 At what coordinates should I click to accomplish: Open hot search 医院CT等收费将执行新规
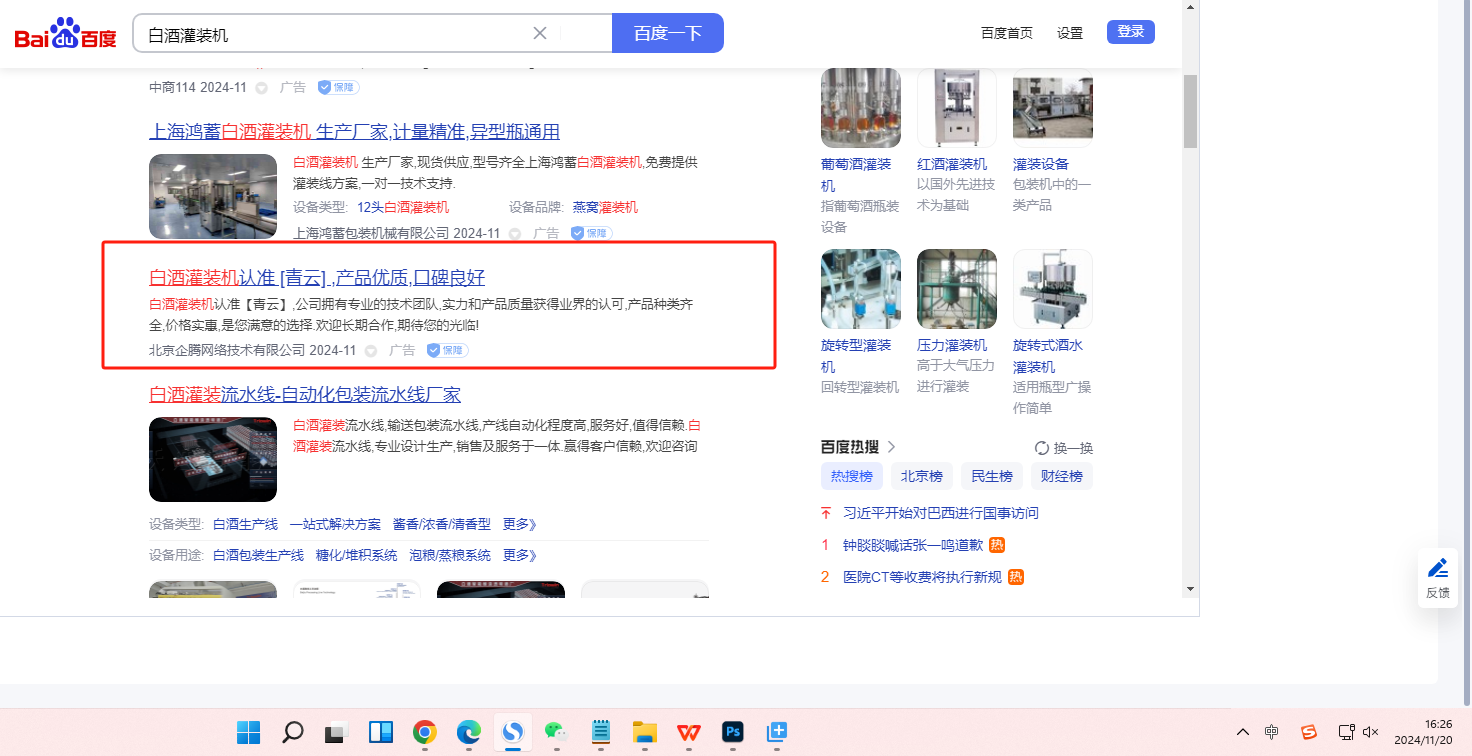[922, 577]
